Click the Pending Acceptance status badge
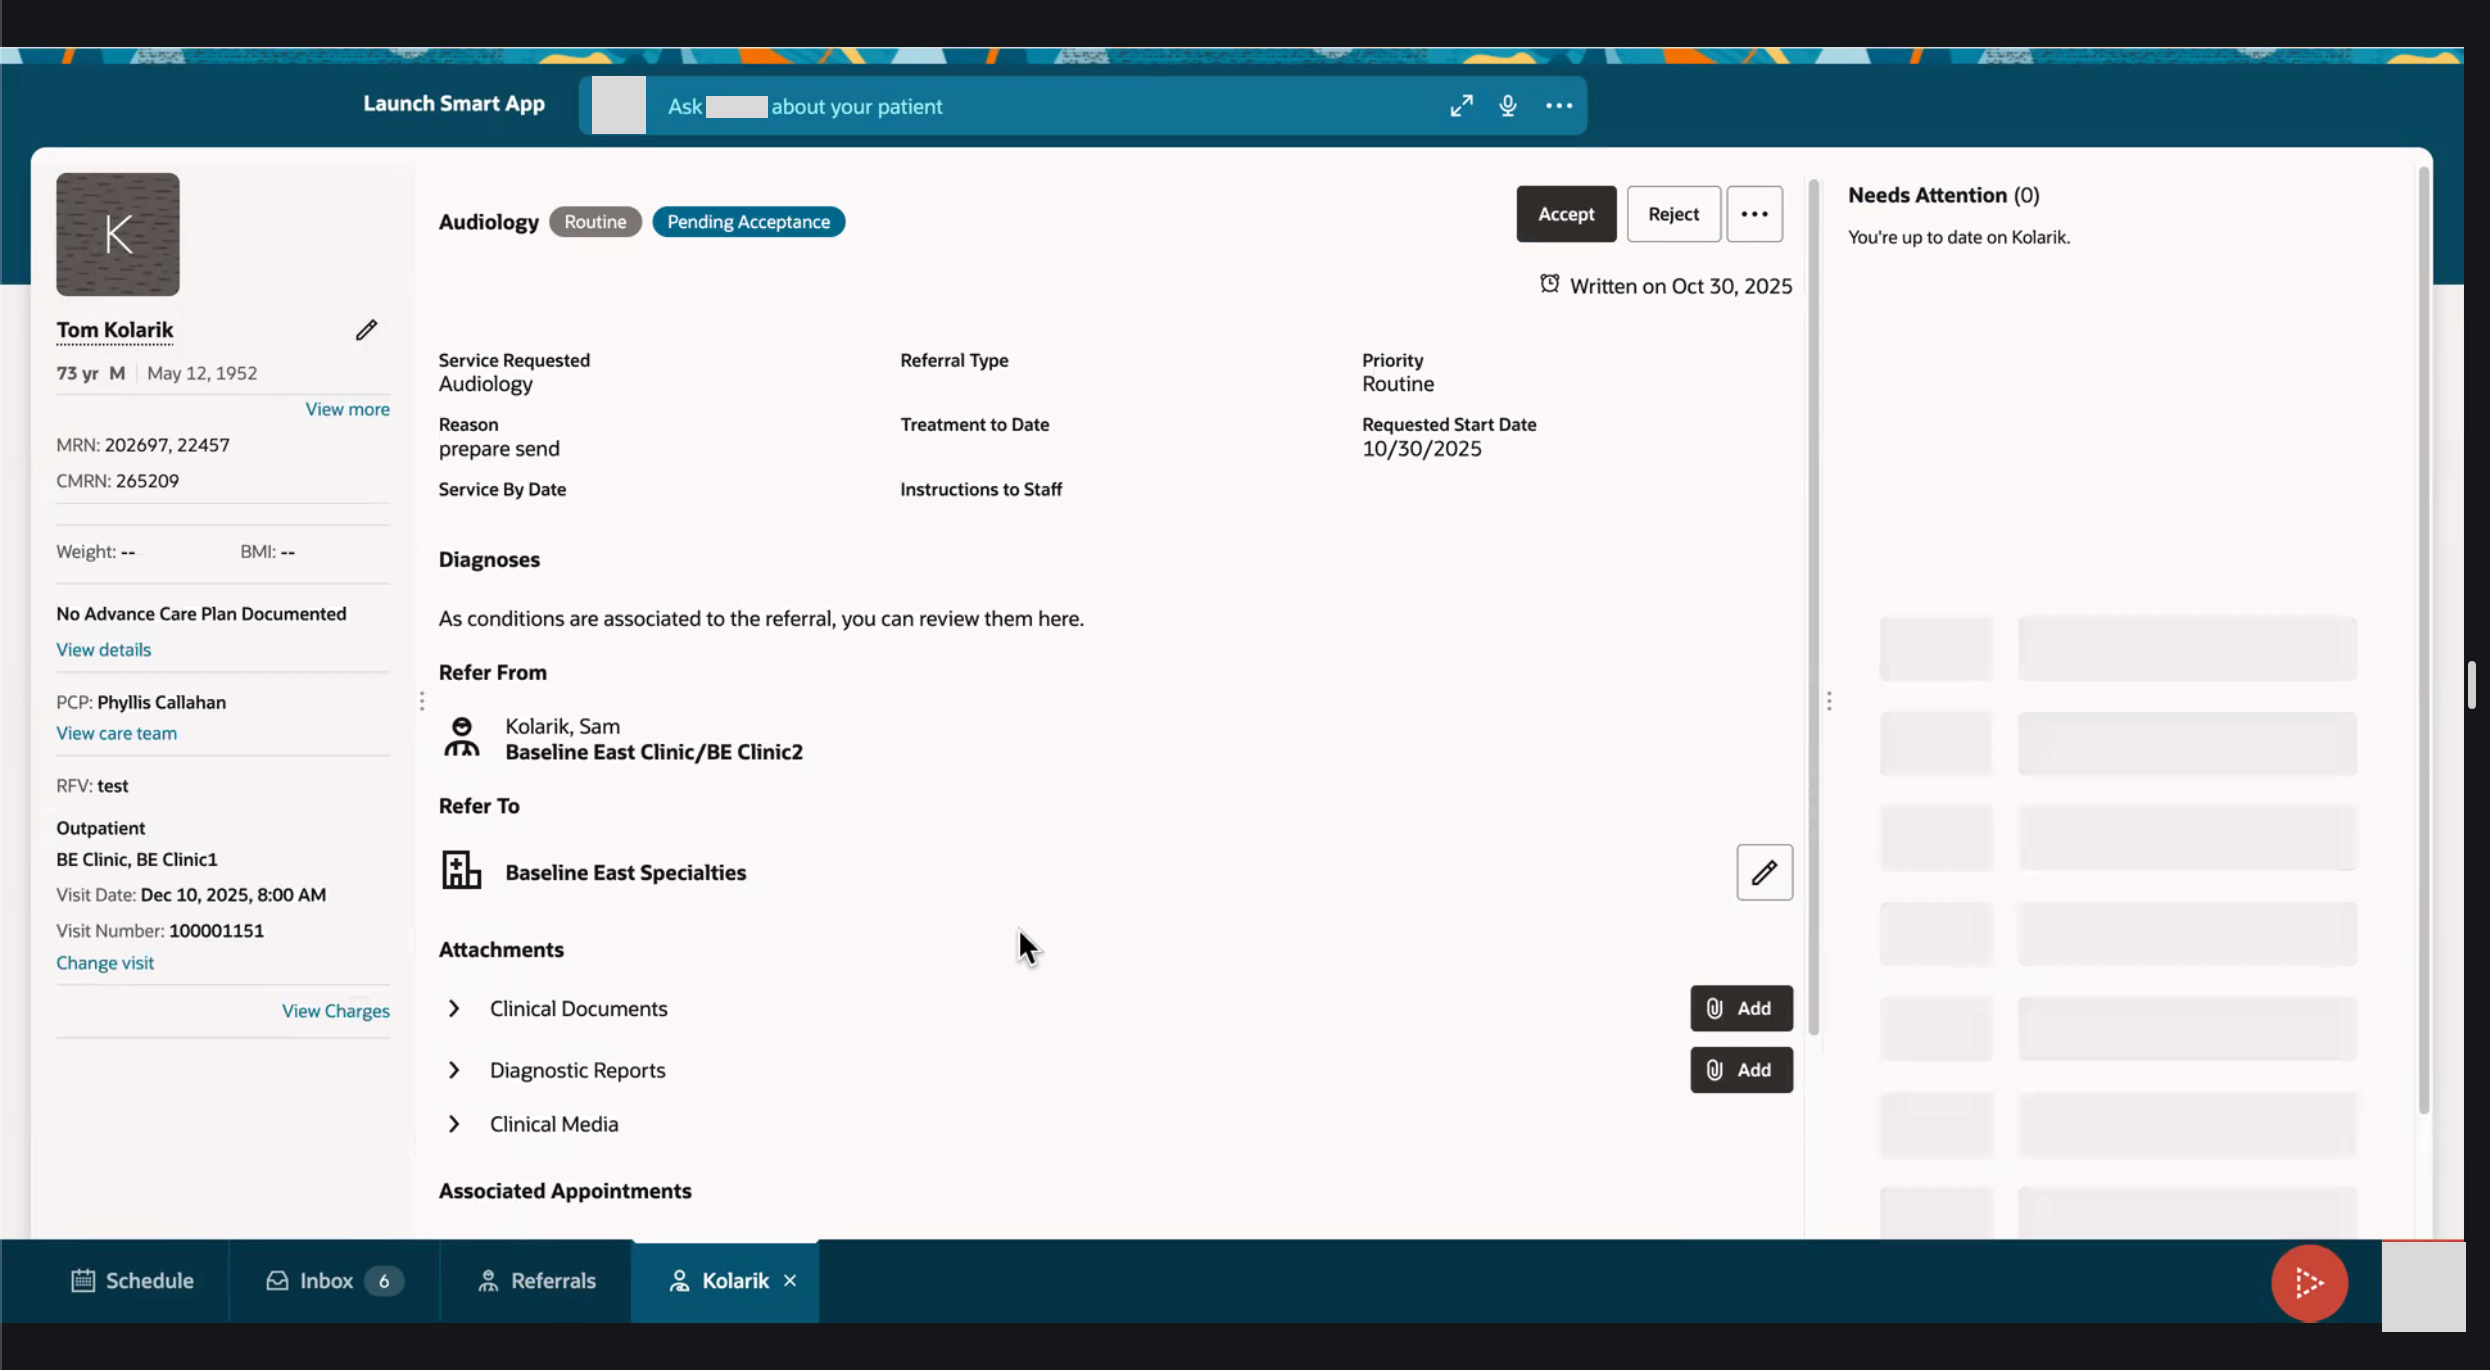Viewport: 2490px width, 1370px height. tap(748, 222)
